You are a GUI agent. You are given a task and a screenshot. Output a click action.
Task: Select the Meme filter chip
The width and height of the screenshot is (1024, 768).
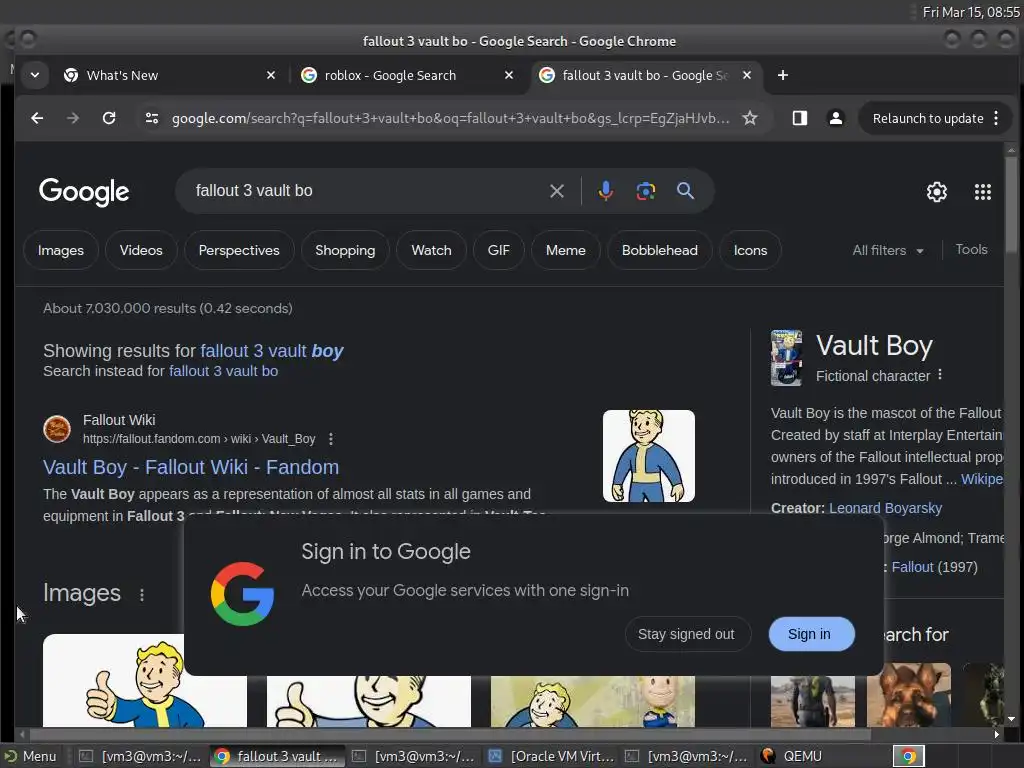[566, 250]
